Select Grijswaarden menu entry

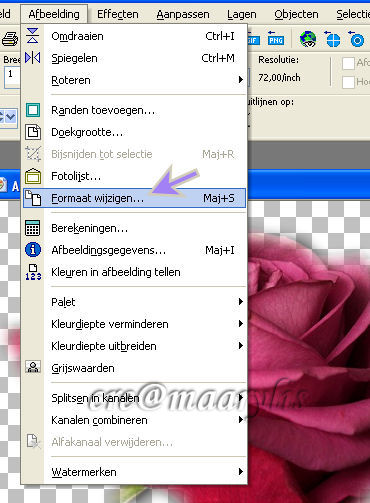point(134,368)
